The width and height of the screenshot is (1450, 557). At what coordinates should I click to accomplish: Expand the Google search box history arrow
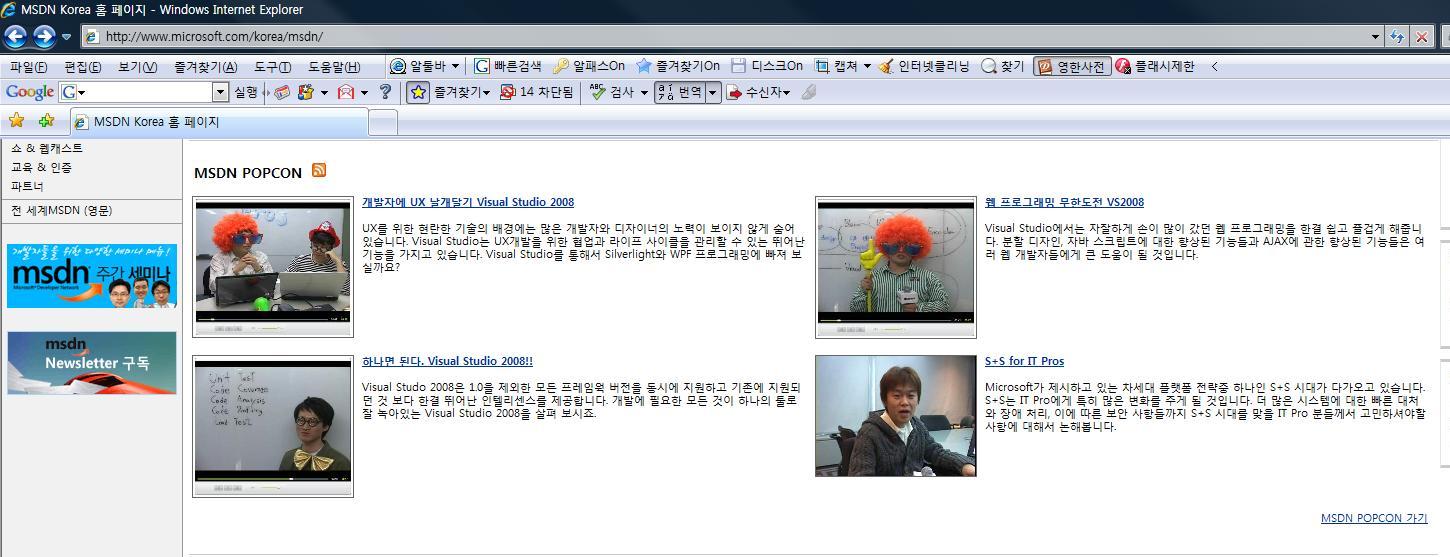221,92
